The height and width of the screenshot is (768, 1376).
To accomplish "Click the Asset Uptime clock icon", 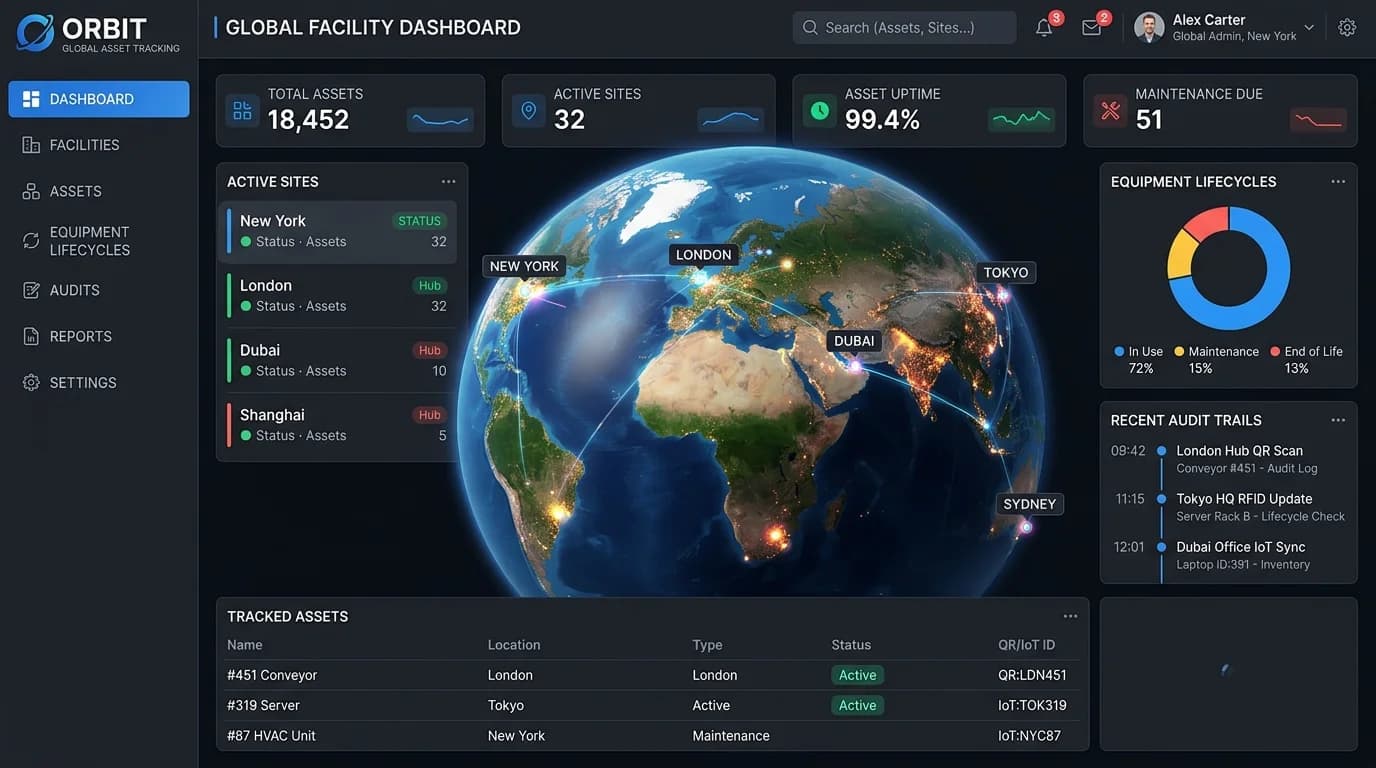I will [x=820, y=110].
